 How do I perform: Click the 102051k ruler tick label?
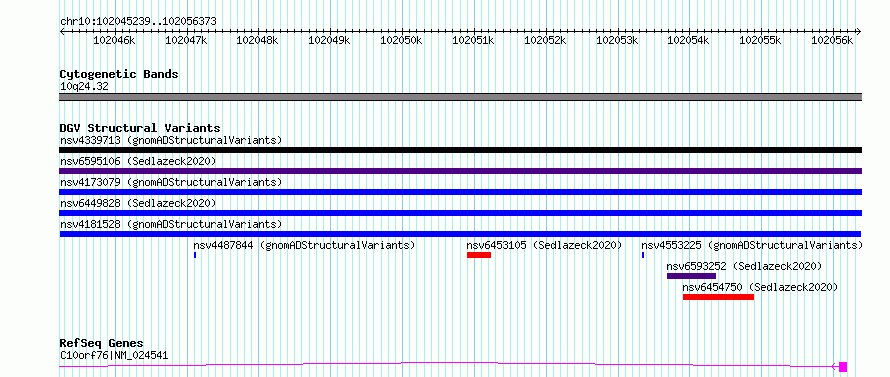pos(473,41)
